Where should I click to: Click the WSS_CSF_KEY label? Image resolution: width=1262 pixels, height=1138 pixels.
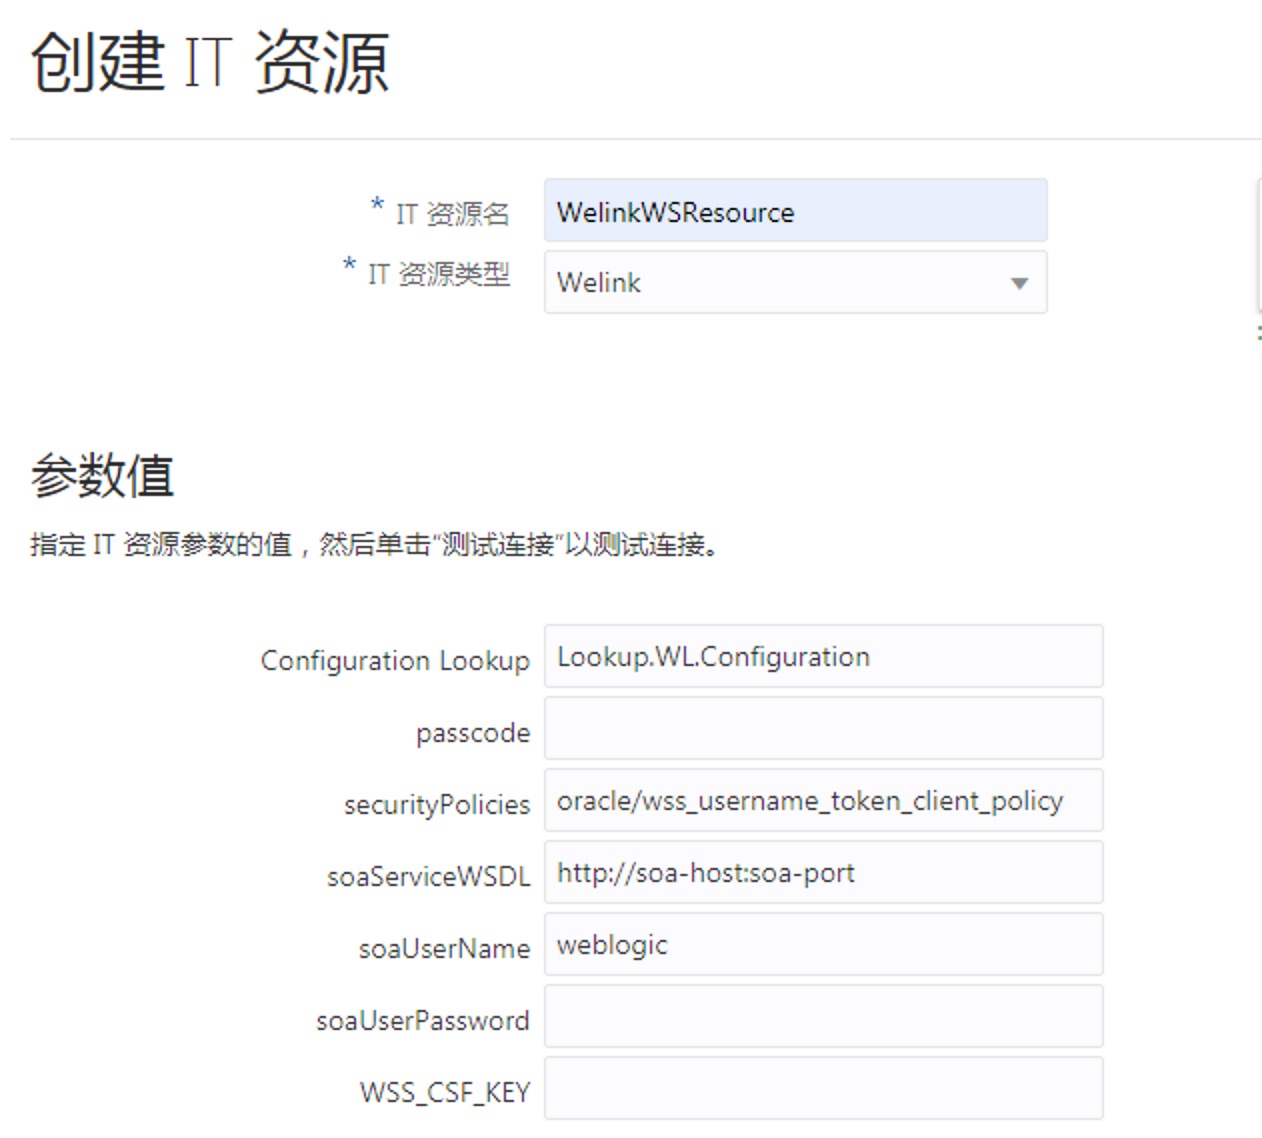tap(445, 1093)
